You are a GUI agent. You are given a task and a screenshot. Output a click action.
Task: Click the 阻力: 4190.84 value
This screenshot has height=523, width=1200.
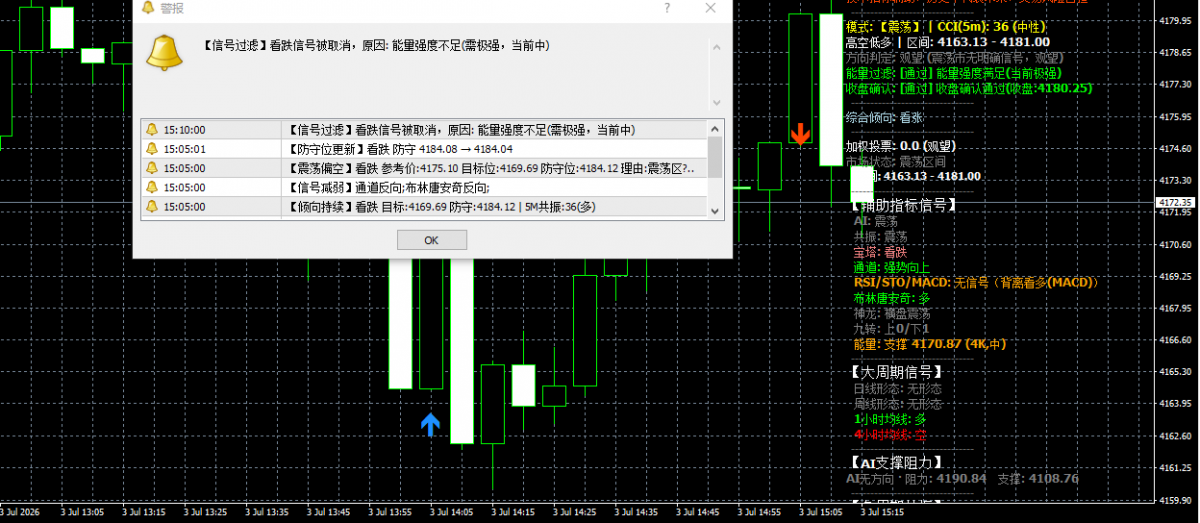(946, 479)
